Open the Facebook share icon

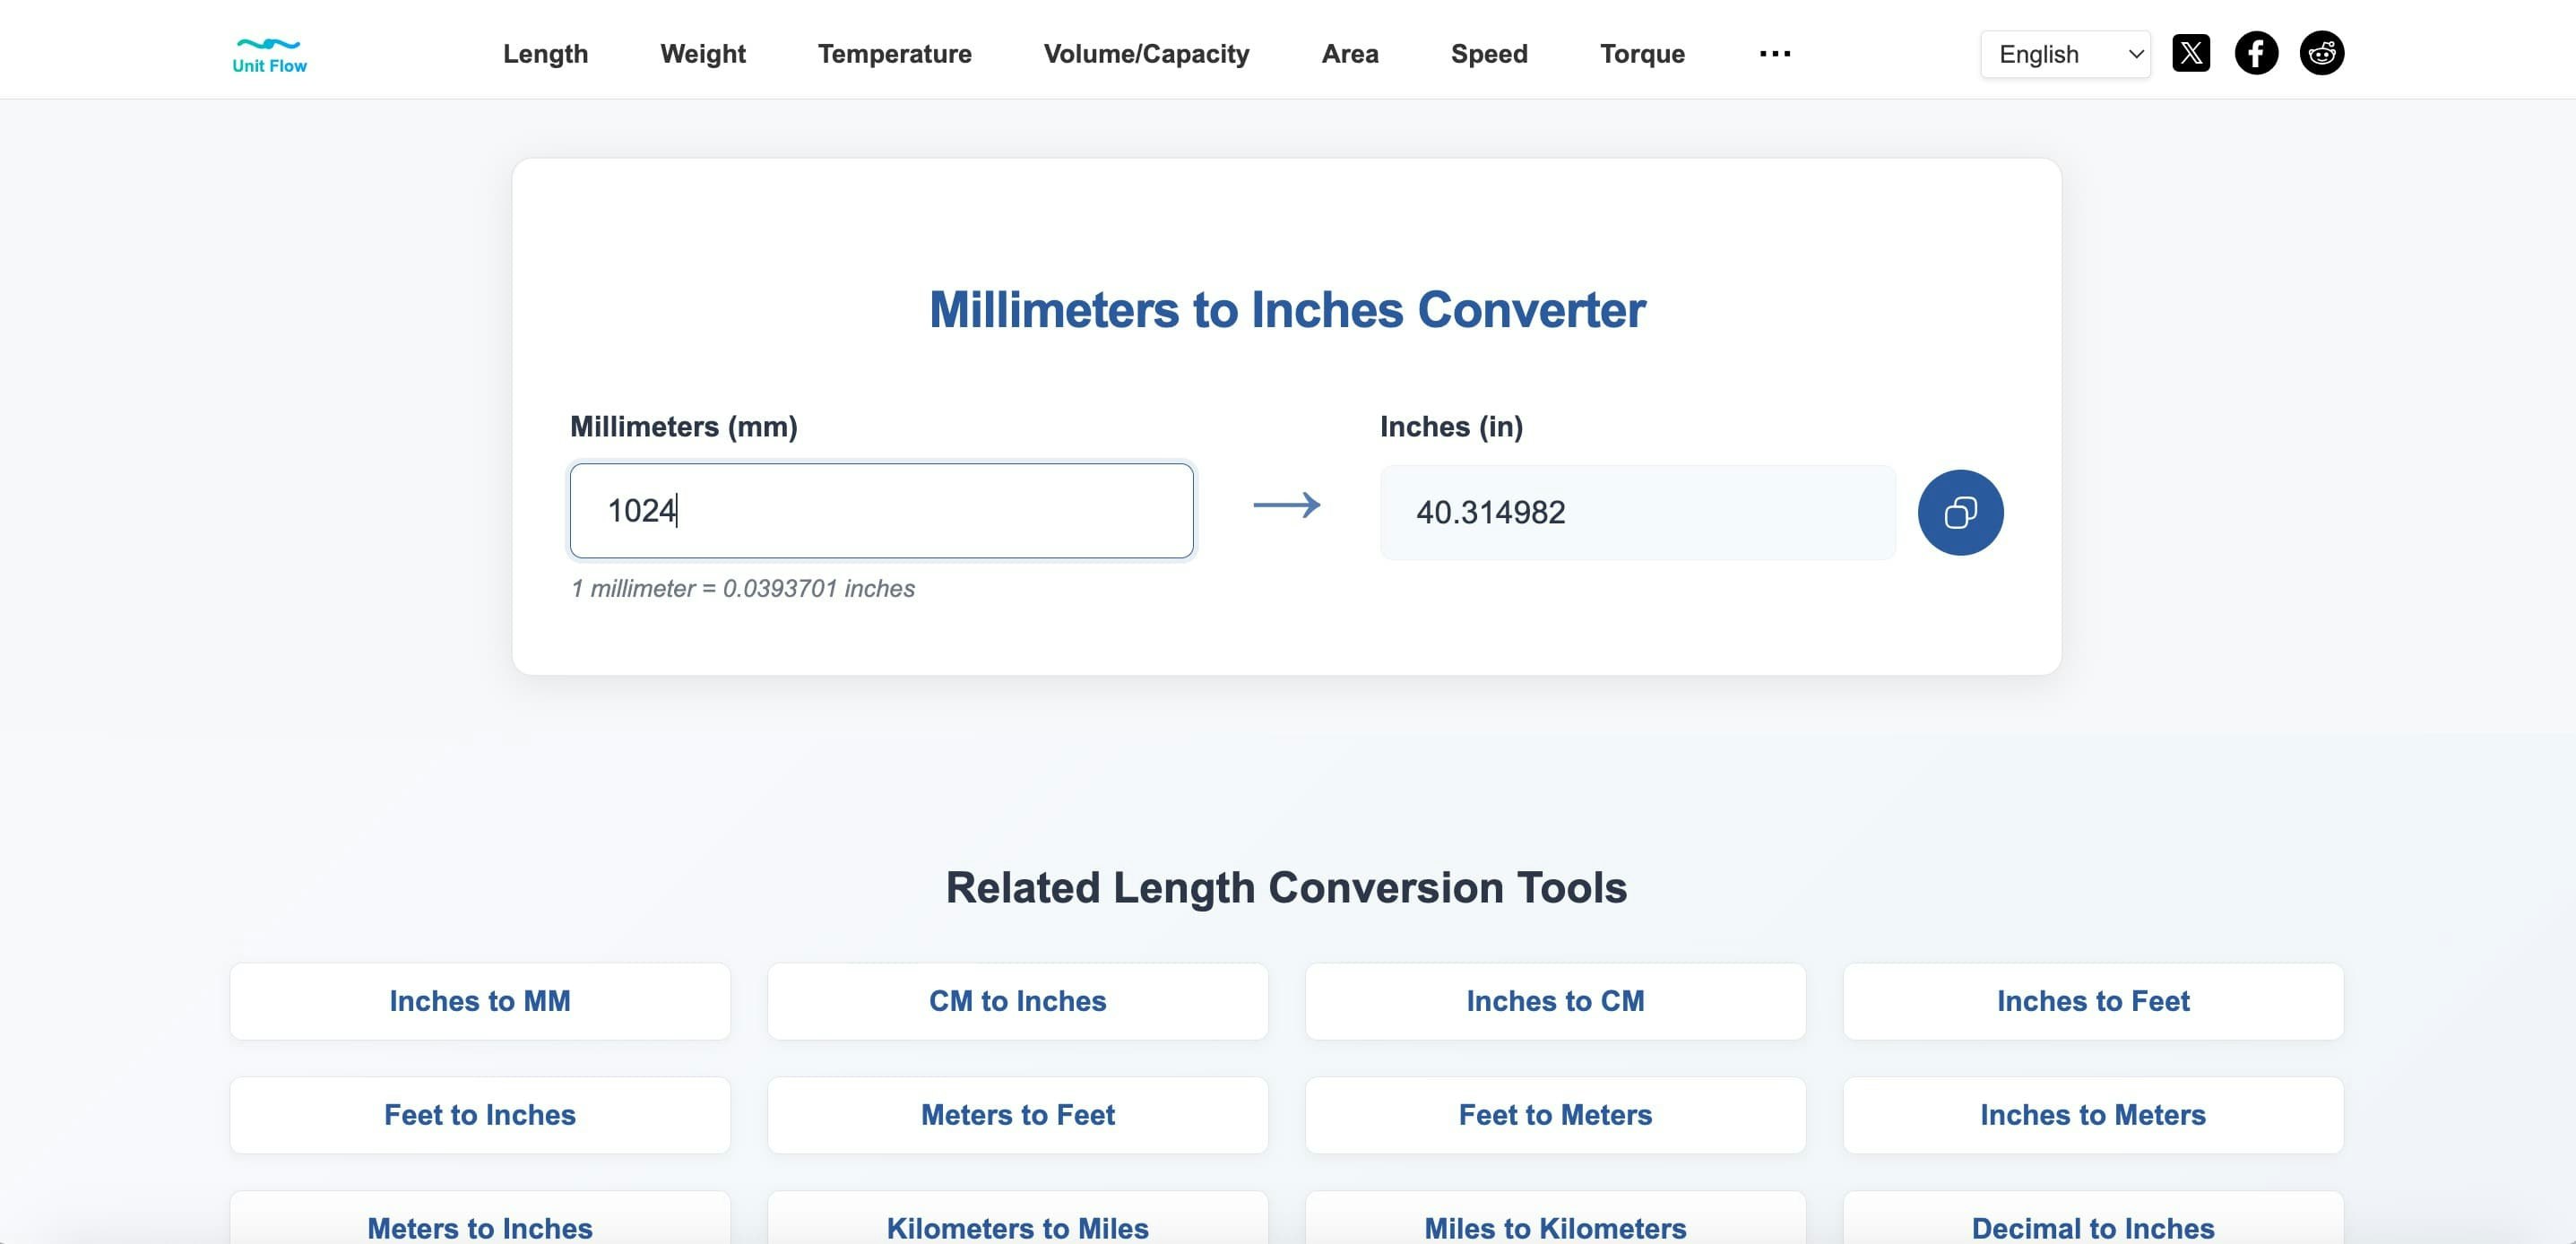pyautogui.click(x=2256, y=53)
